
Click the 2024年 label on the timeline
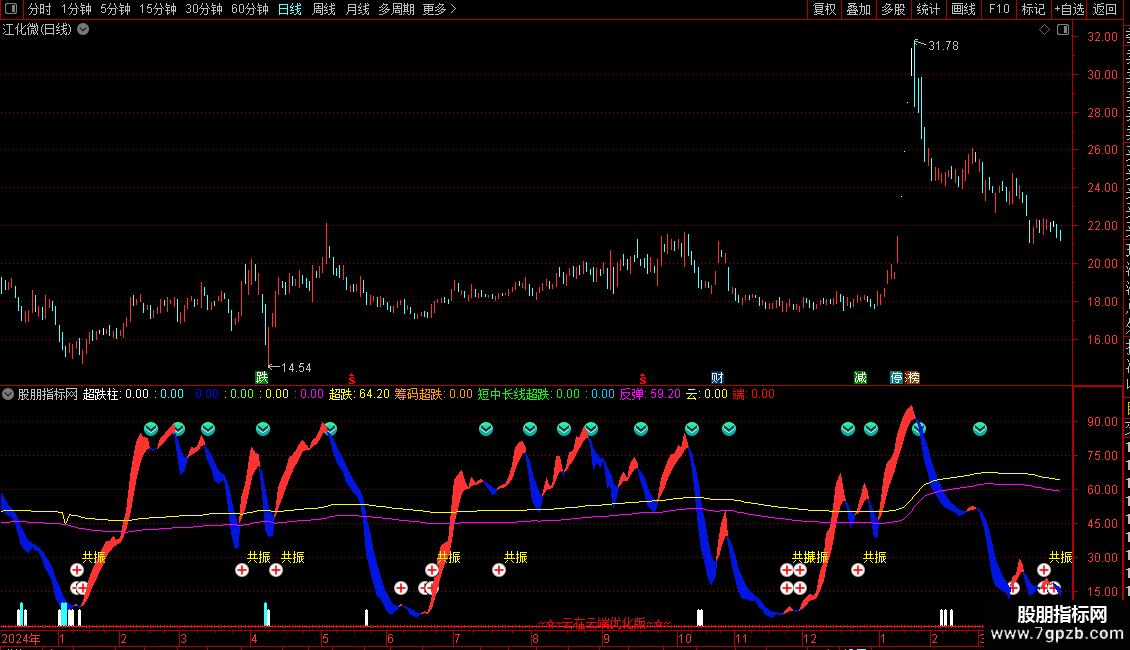coord(22,638)
